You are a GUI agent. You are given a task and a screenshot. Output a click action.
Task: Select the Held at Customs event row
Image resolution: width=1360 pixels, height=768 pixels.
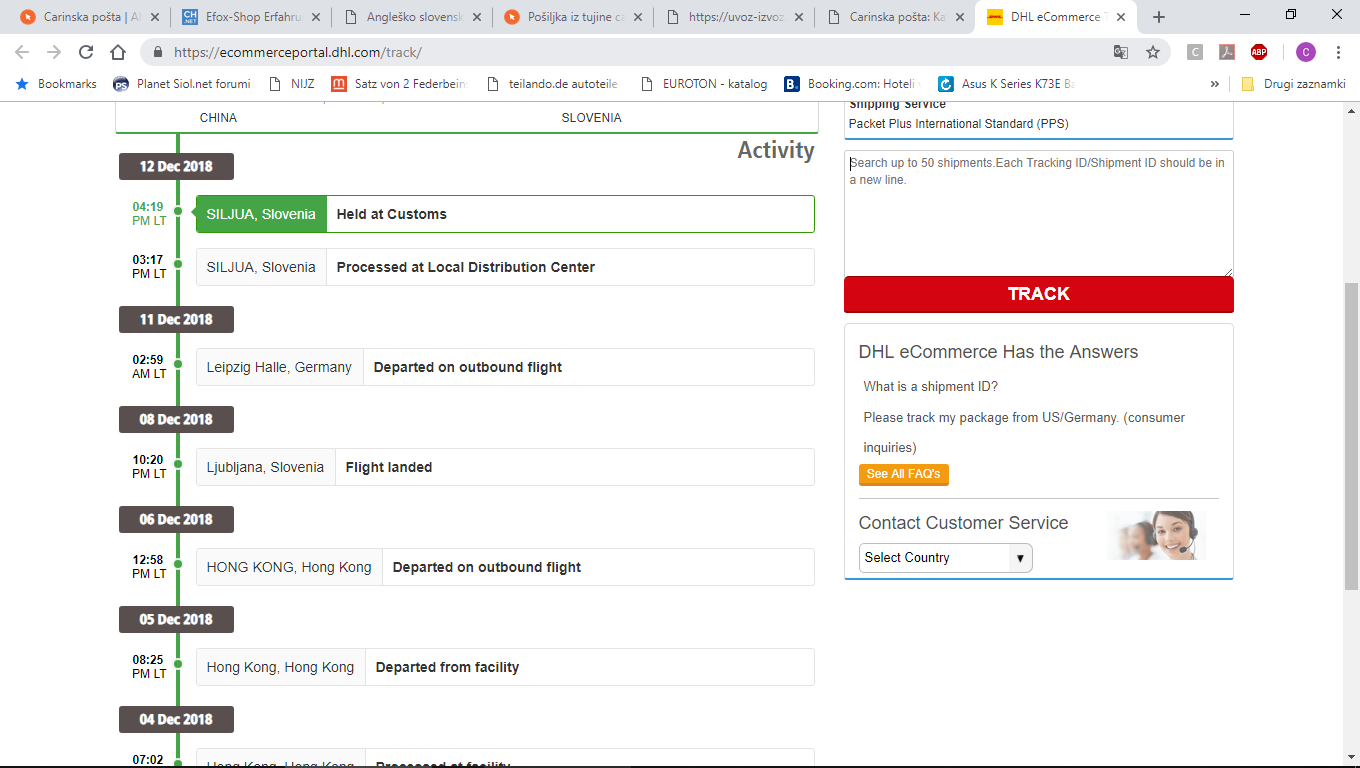tap(505, 214)
